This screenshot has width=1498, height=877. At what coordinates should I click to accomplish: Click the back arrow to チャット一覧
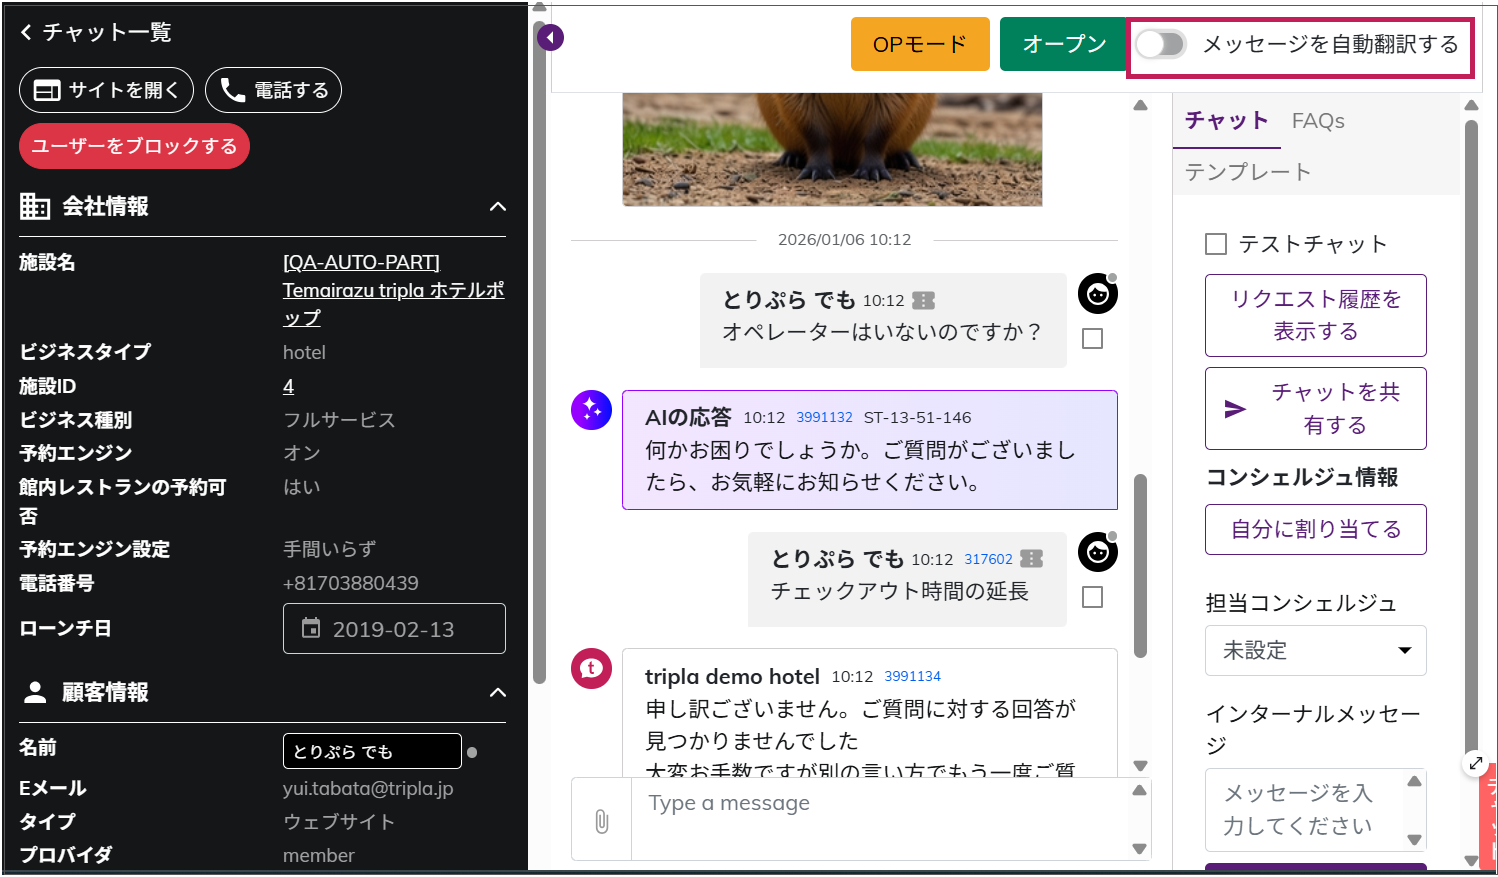[x=27, y=32]
